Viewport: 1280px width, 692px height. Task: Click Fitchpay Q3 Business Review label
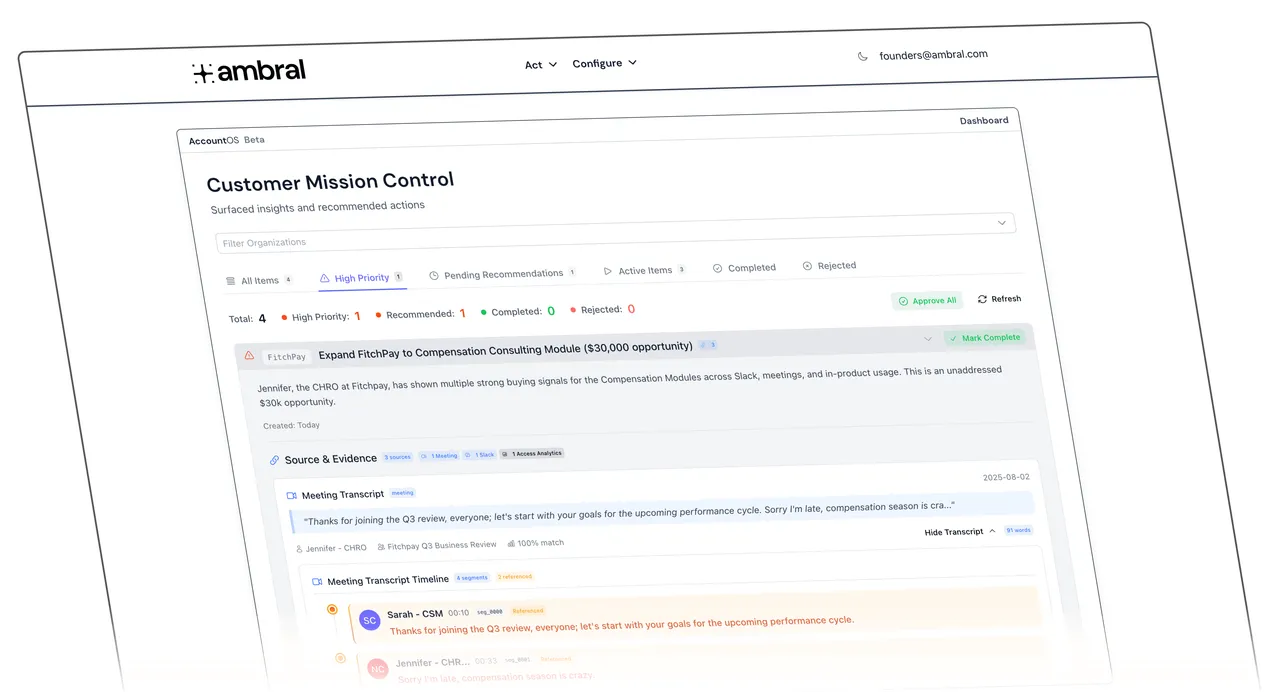[x=436, y=546]
